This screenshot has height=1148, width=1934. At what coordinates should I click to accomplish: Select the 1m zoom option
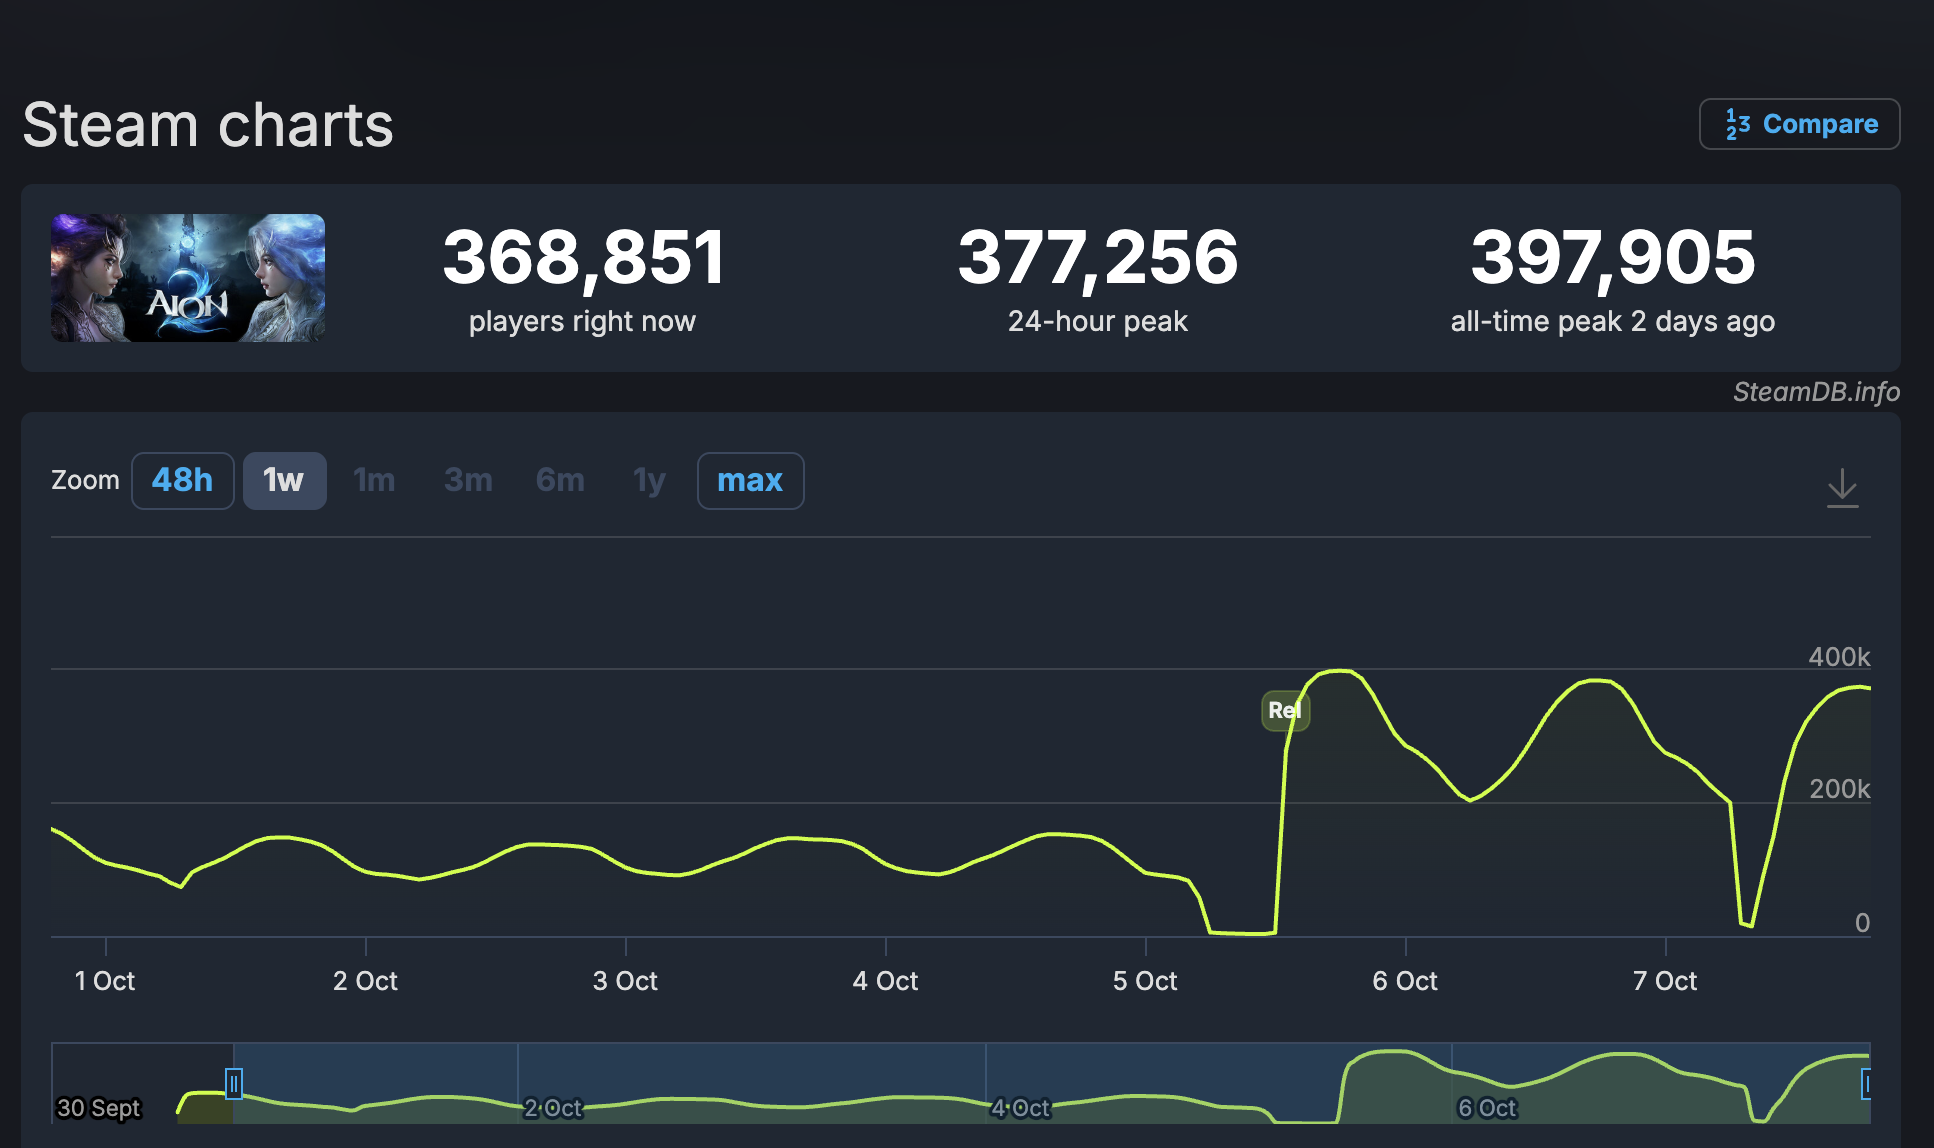374,481
